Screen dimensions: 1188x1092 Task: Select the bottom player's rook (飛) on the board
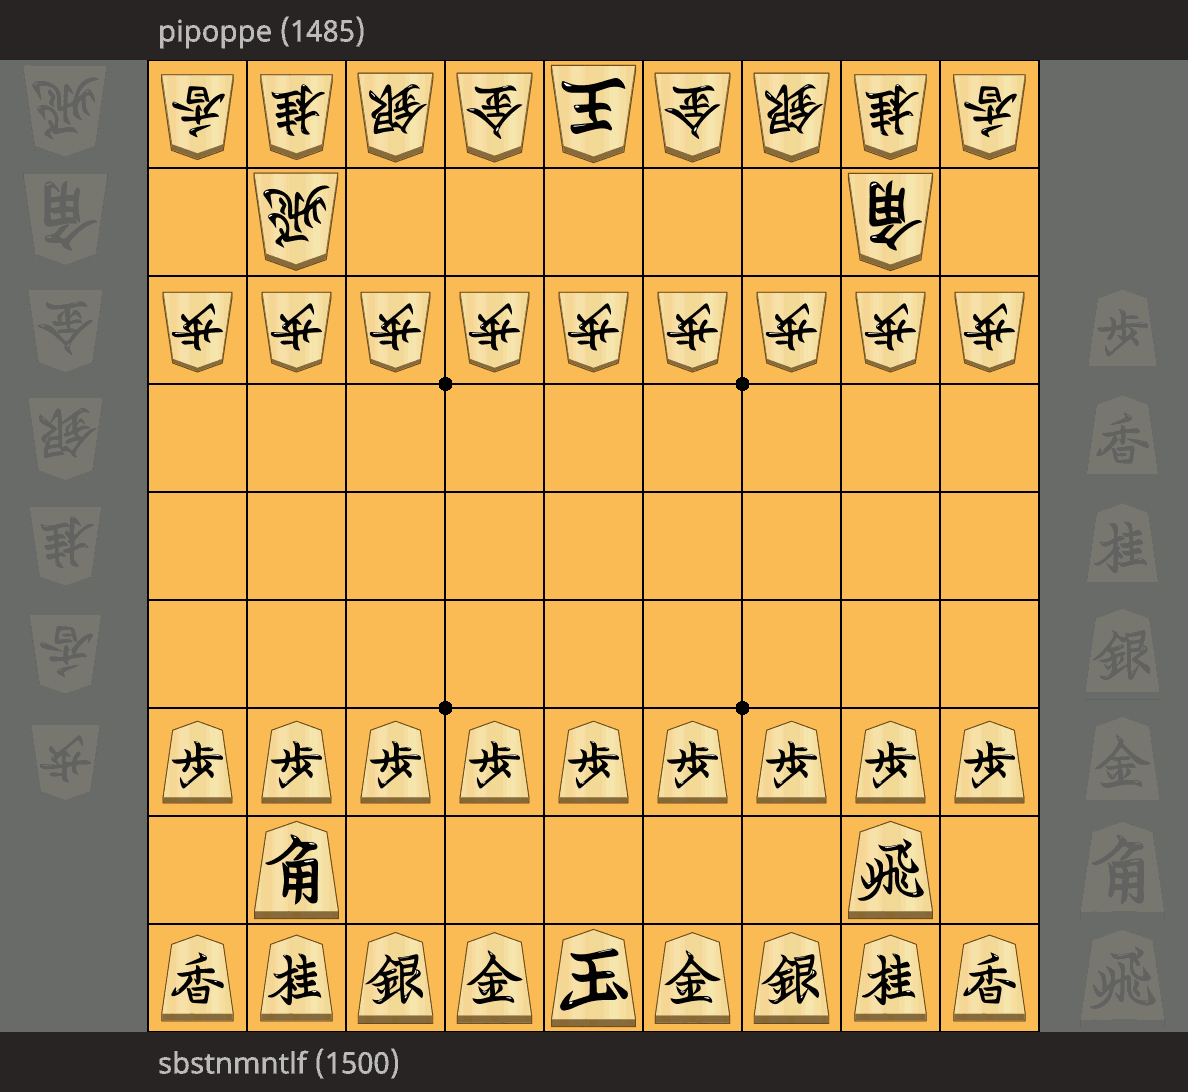point(890,870)
